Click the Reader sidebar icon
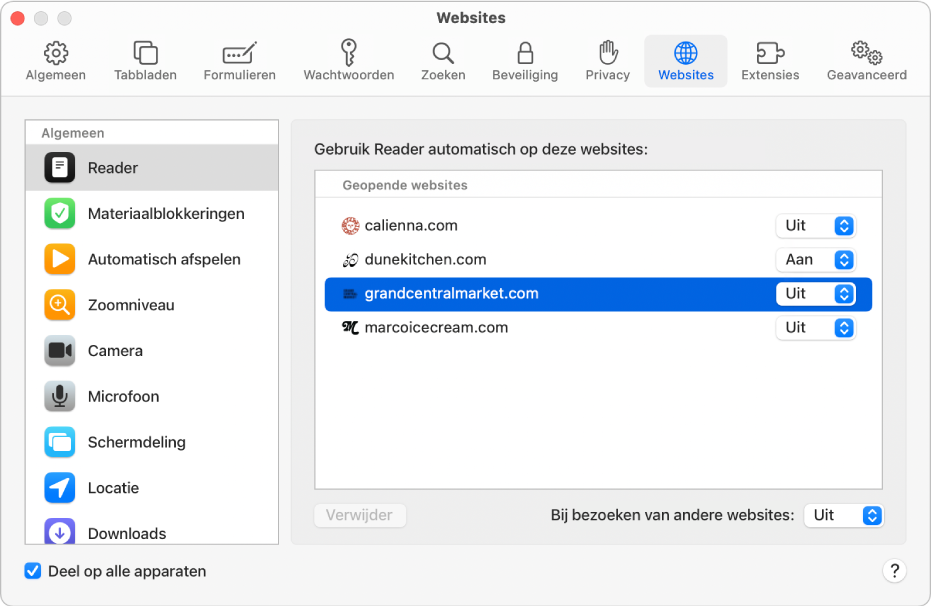 pyautogui.click(x=59, y=167)
